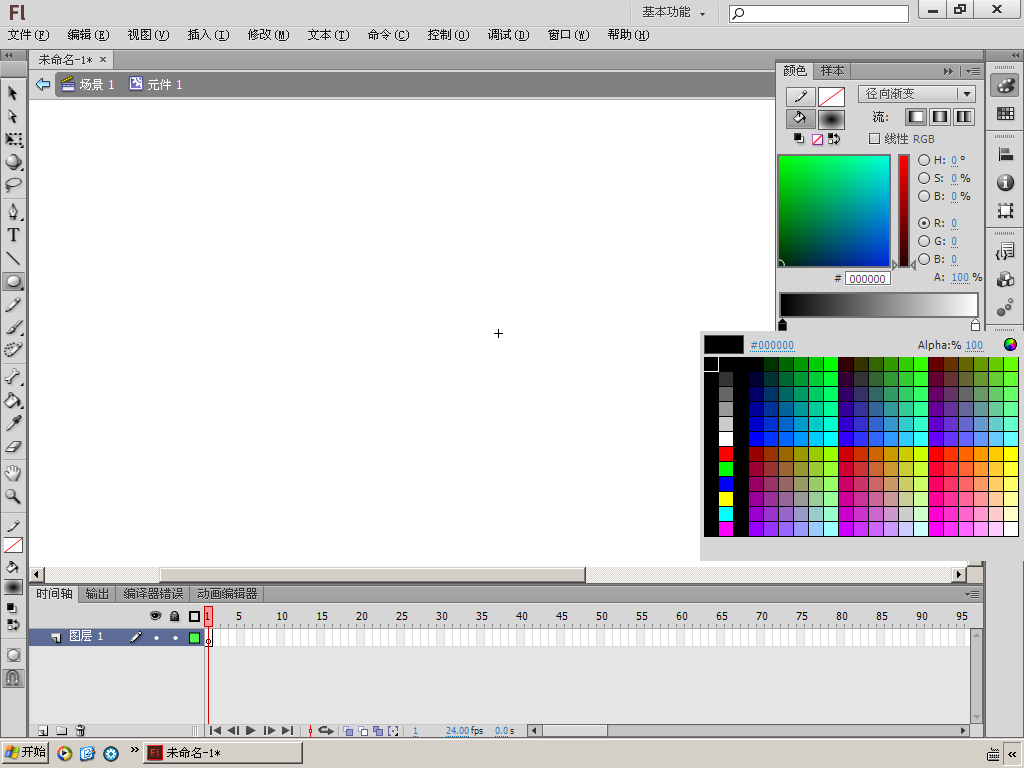The image size is (1024, 768).
Task: Open the 修改(M) menu
Action: tap(268, 35)
